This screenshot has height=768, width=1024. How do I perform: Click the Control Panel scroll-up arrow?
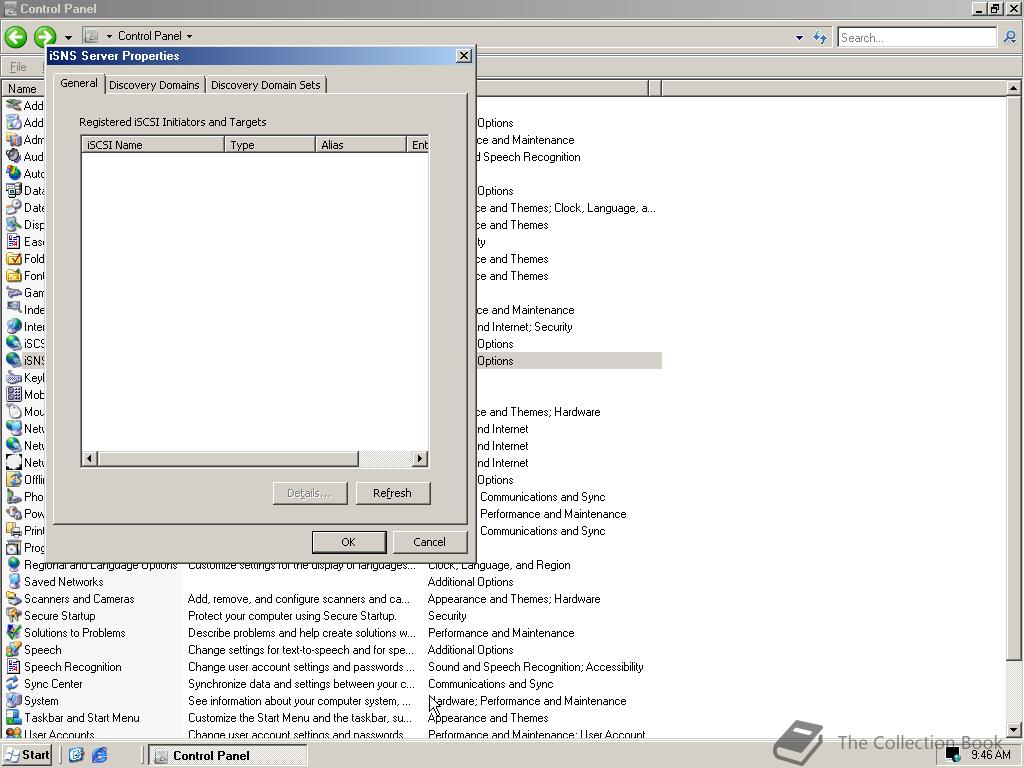click(1013, 88)
